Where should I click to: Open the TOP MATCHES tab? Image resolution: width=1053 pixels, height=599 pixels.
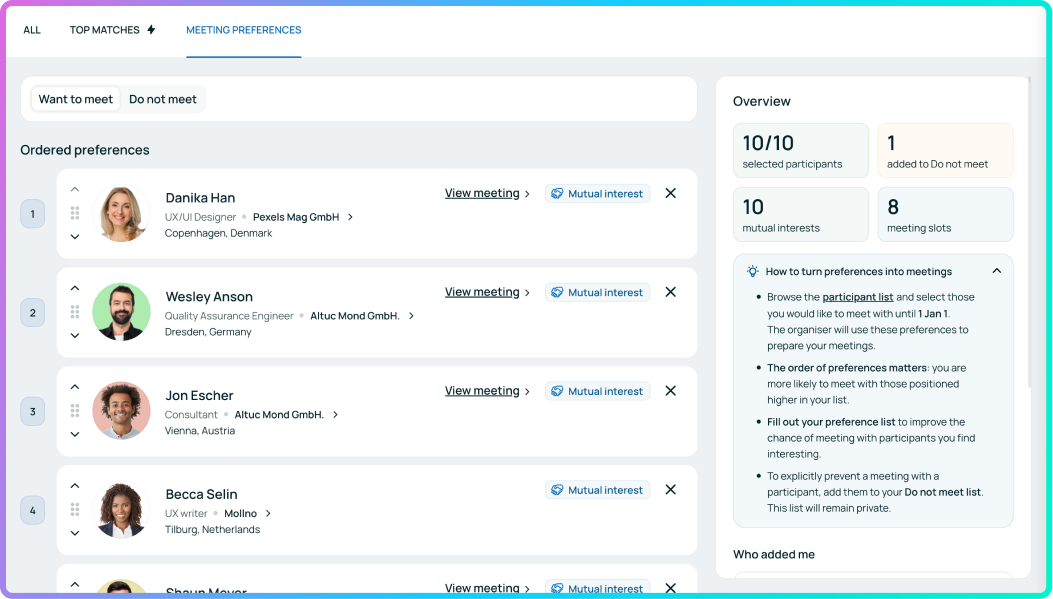point(112,30)
